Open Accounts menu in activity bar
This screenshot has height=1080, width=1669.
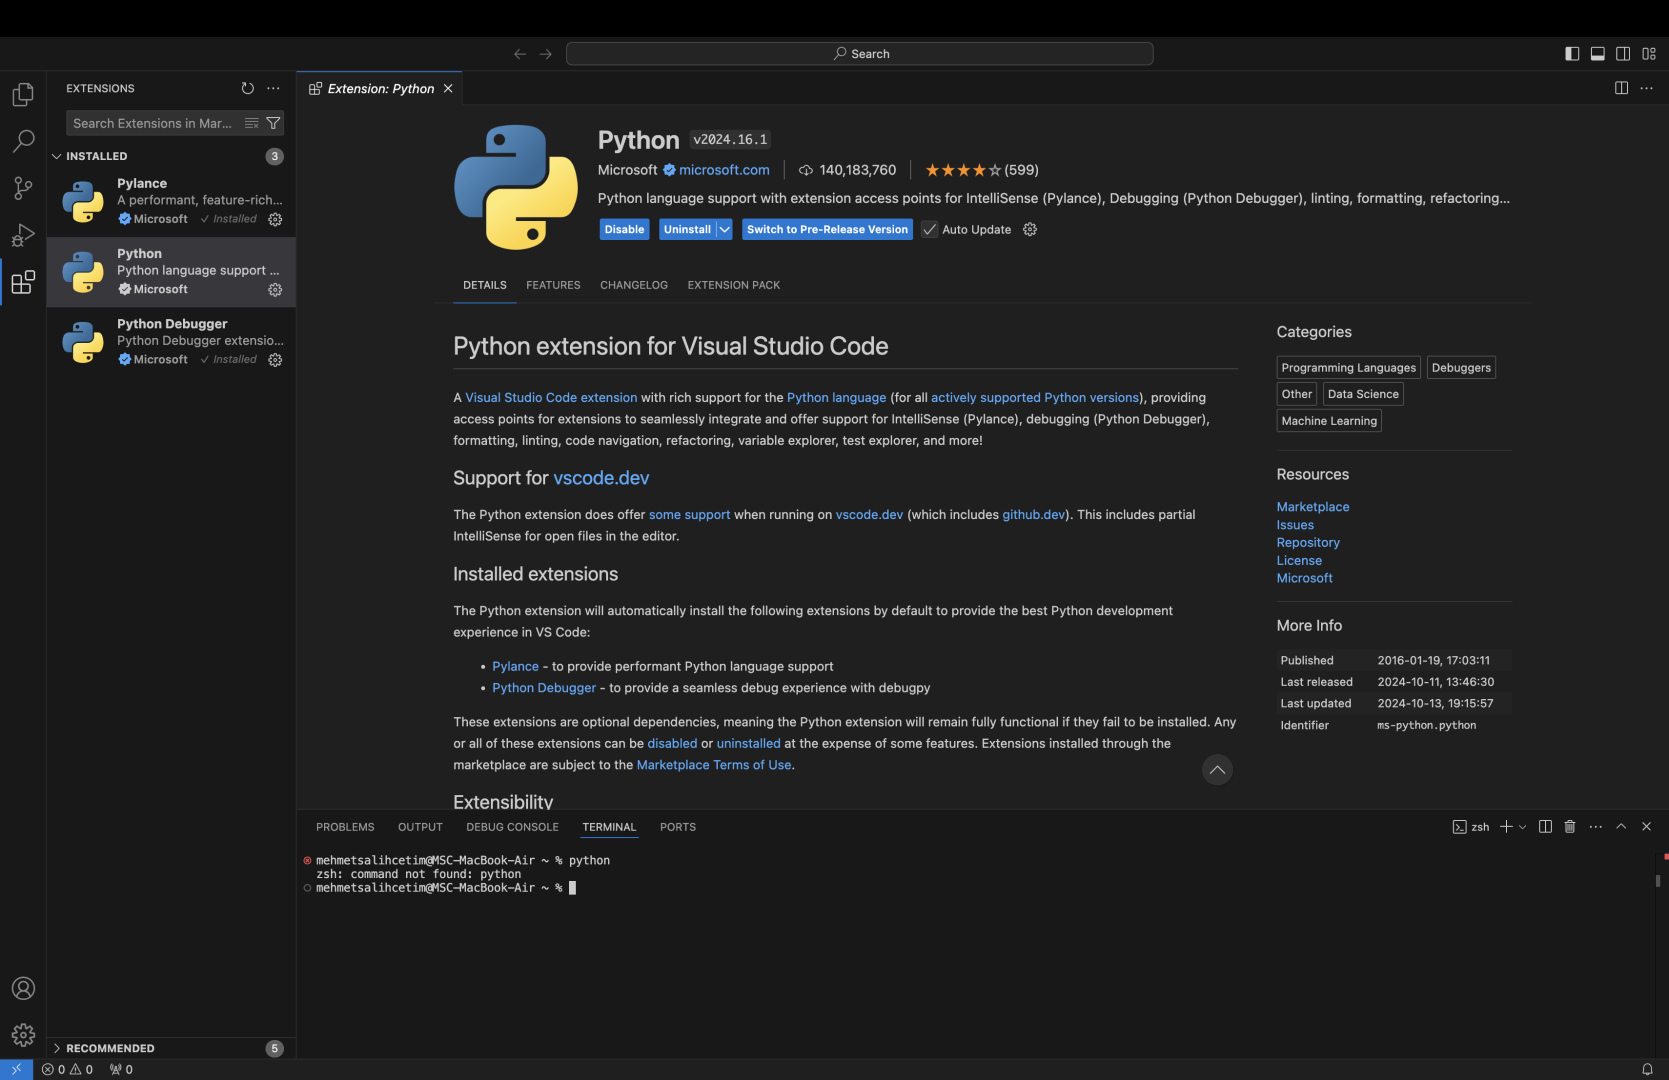click(23, 988)
